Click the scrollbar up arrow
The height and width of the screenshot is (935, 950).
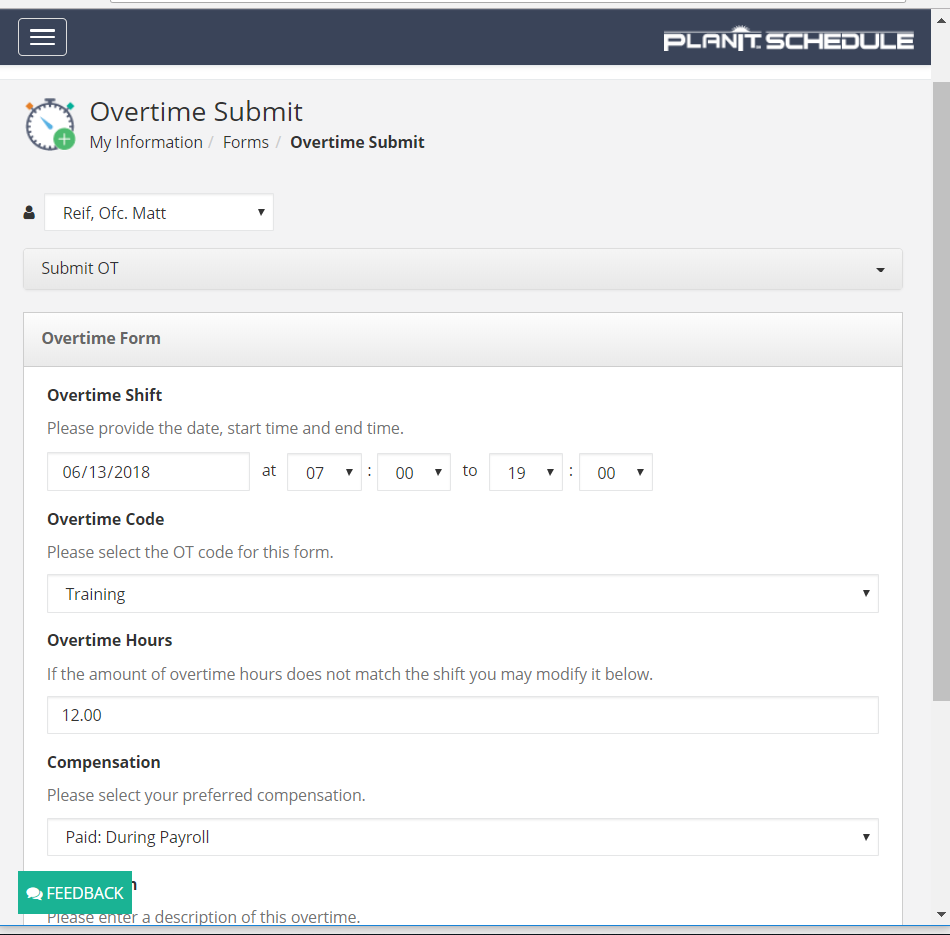click(941, 21)
